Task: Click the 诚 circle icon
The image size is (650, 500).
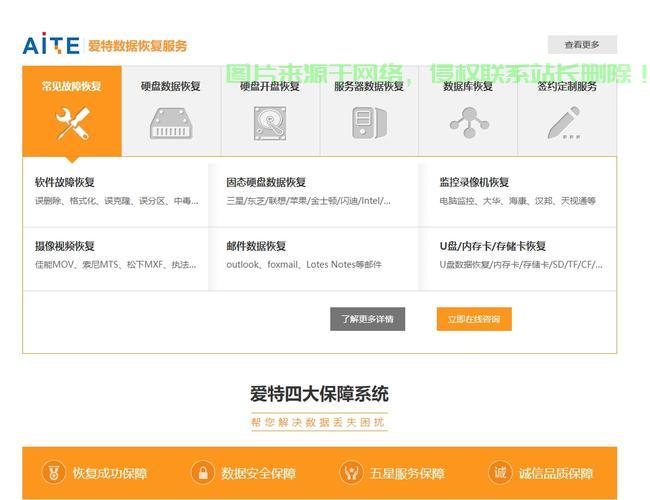Action: click(x=500, y=473)
